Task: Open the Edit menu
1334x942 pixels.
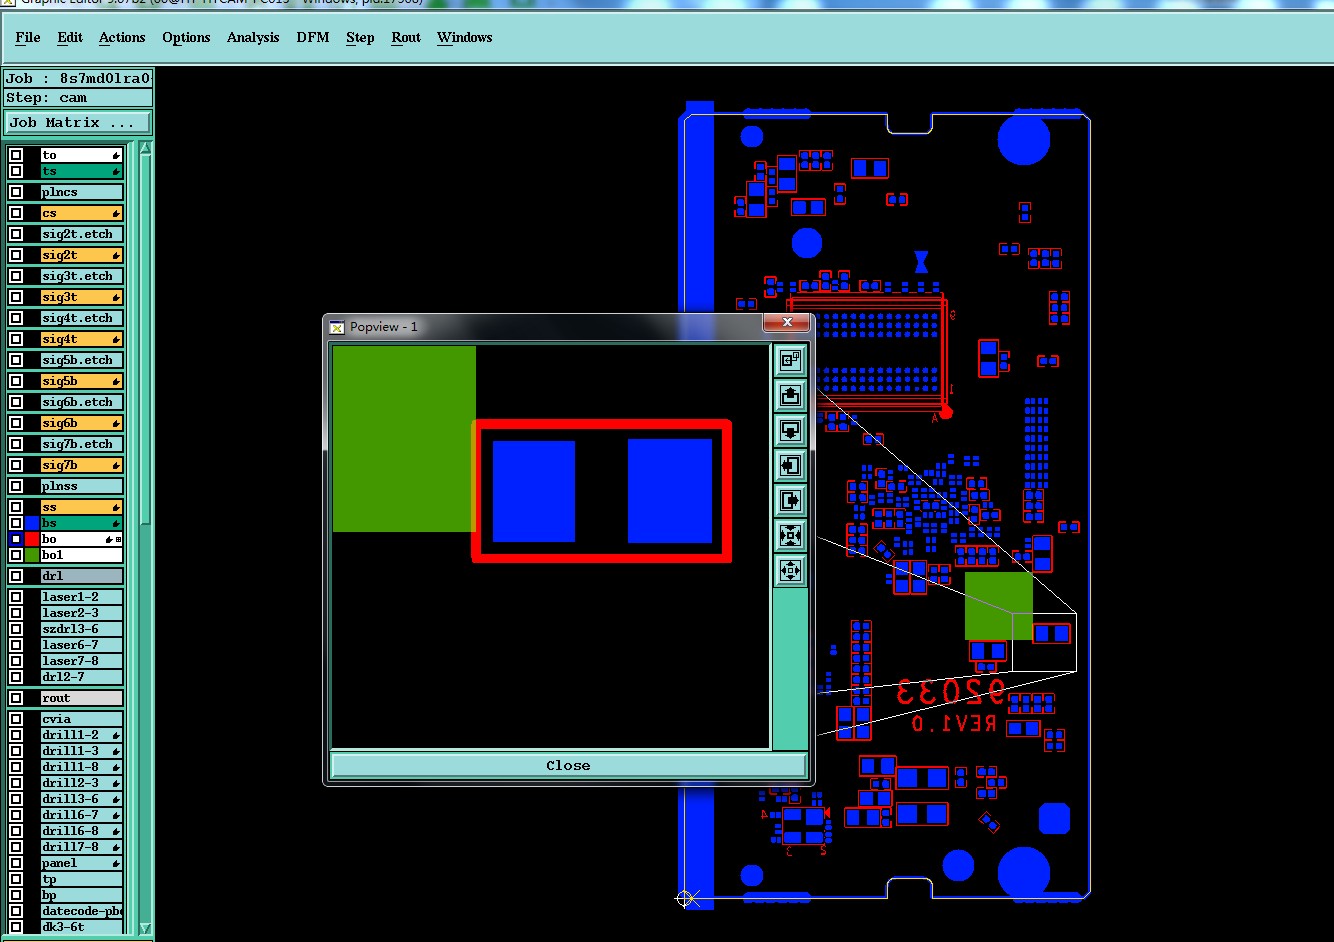Action: tap(70, 37)
